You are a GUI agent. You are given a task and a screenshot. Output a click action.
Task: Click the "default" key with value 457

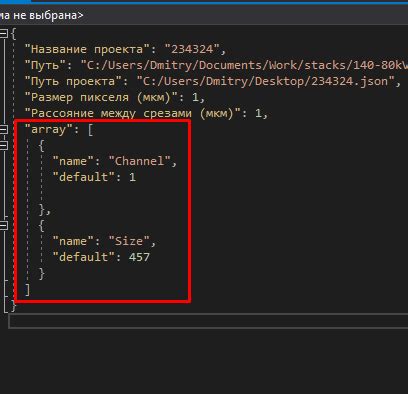tap(84, 257)
